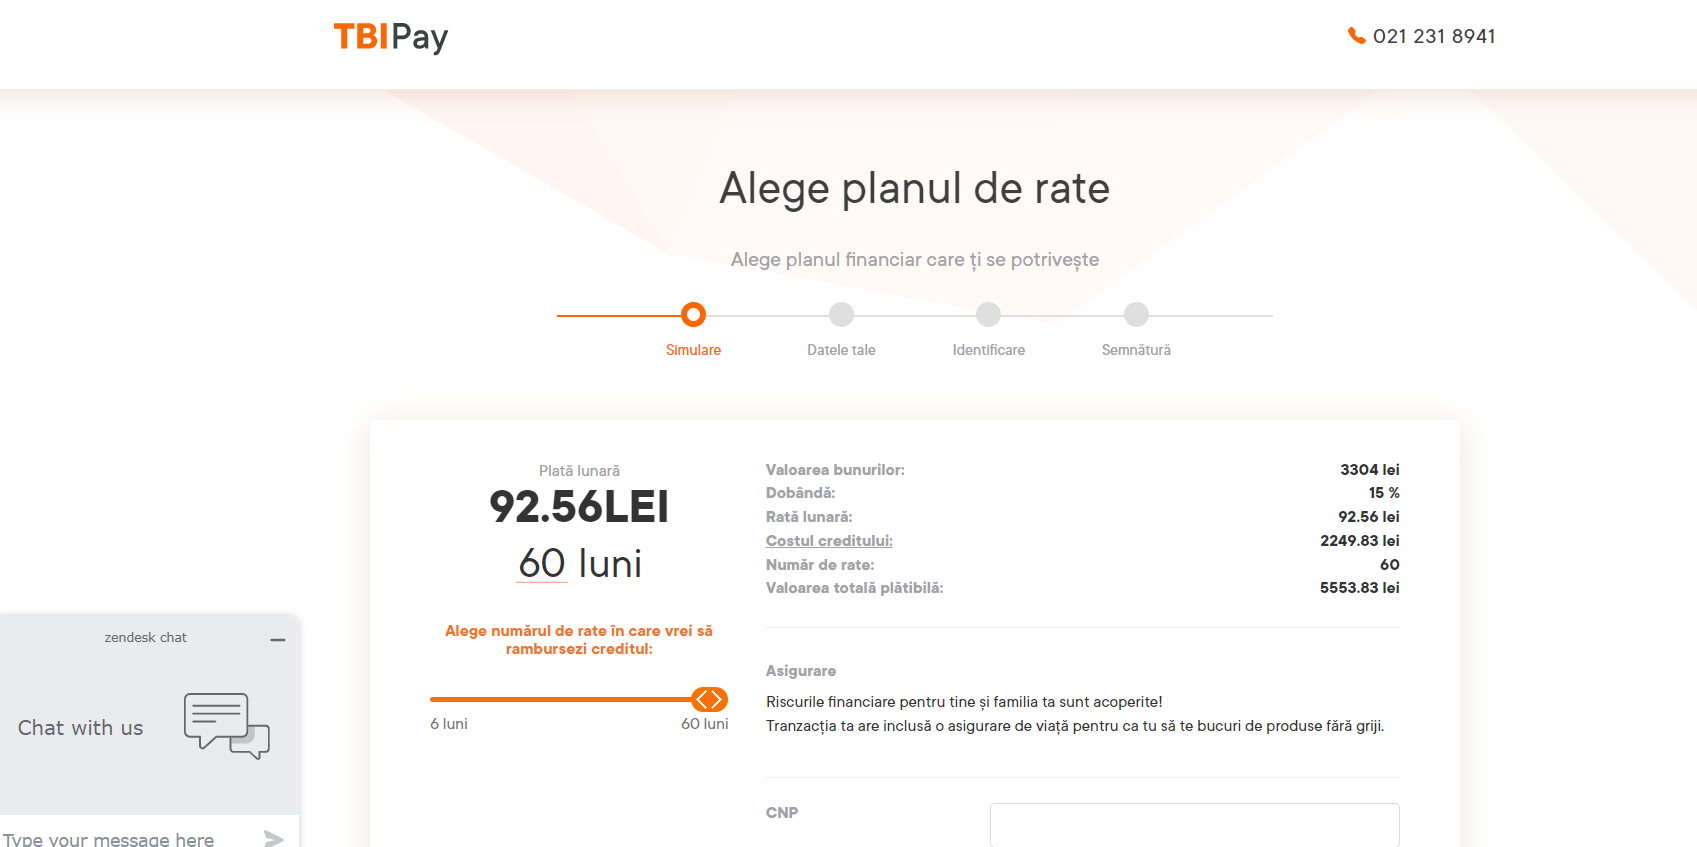Click the Asigurare section heading

(800, 670)
